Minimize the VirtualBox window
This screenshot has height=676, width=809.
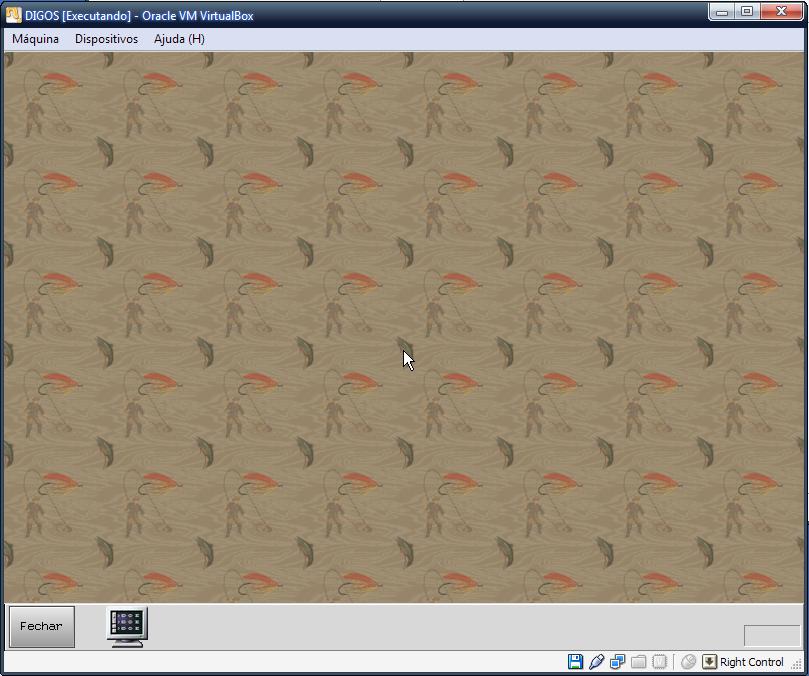pyautogui.click(x=722, y=11)
